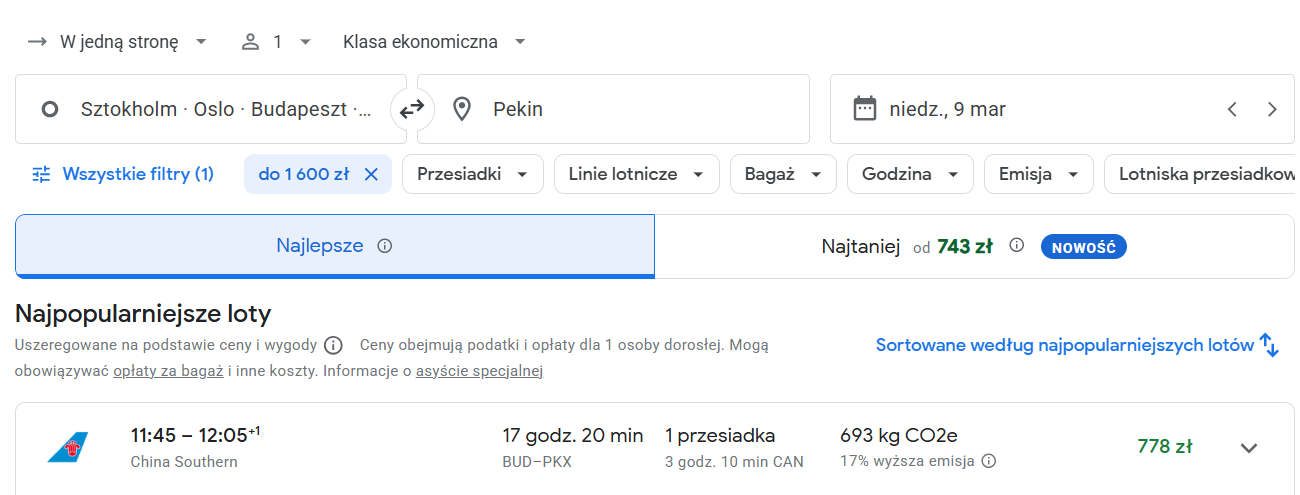Click '1 przesiadka' stop info
Screen dimensions: 1300x495
click(x=720, y=435)
